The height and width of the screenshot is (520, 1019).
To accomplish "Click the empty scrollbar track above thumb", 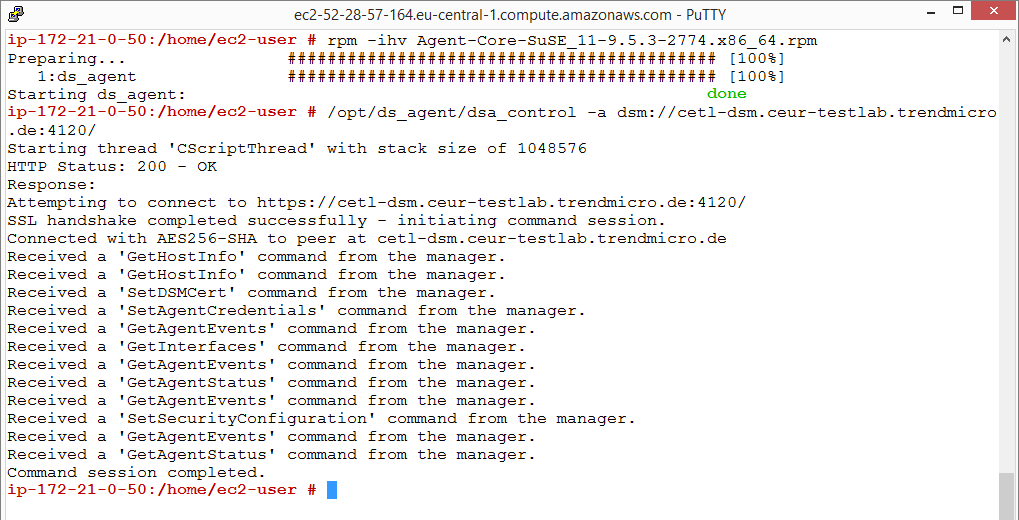I will [1007, 250].
